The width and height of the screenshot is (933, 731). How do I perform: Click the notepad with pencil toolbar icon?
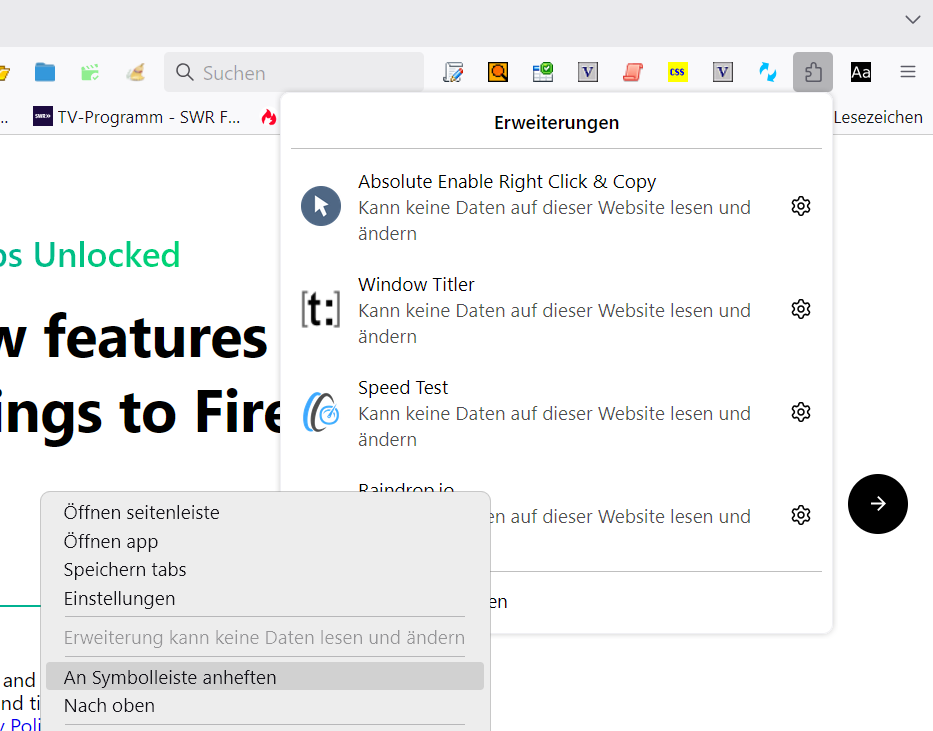[x=453, y=72]
